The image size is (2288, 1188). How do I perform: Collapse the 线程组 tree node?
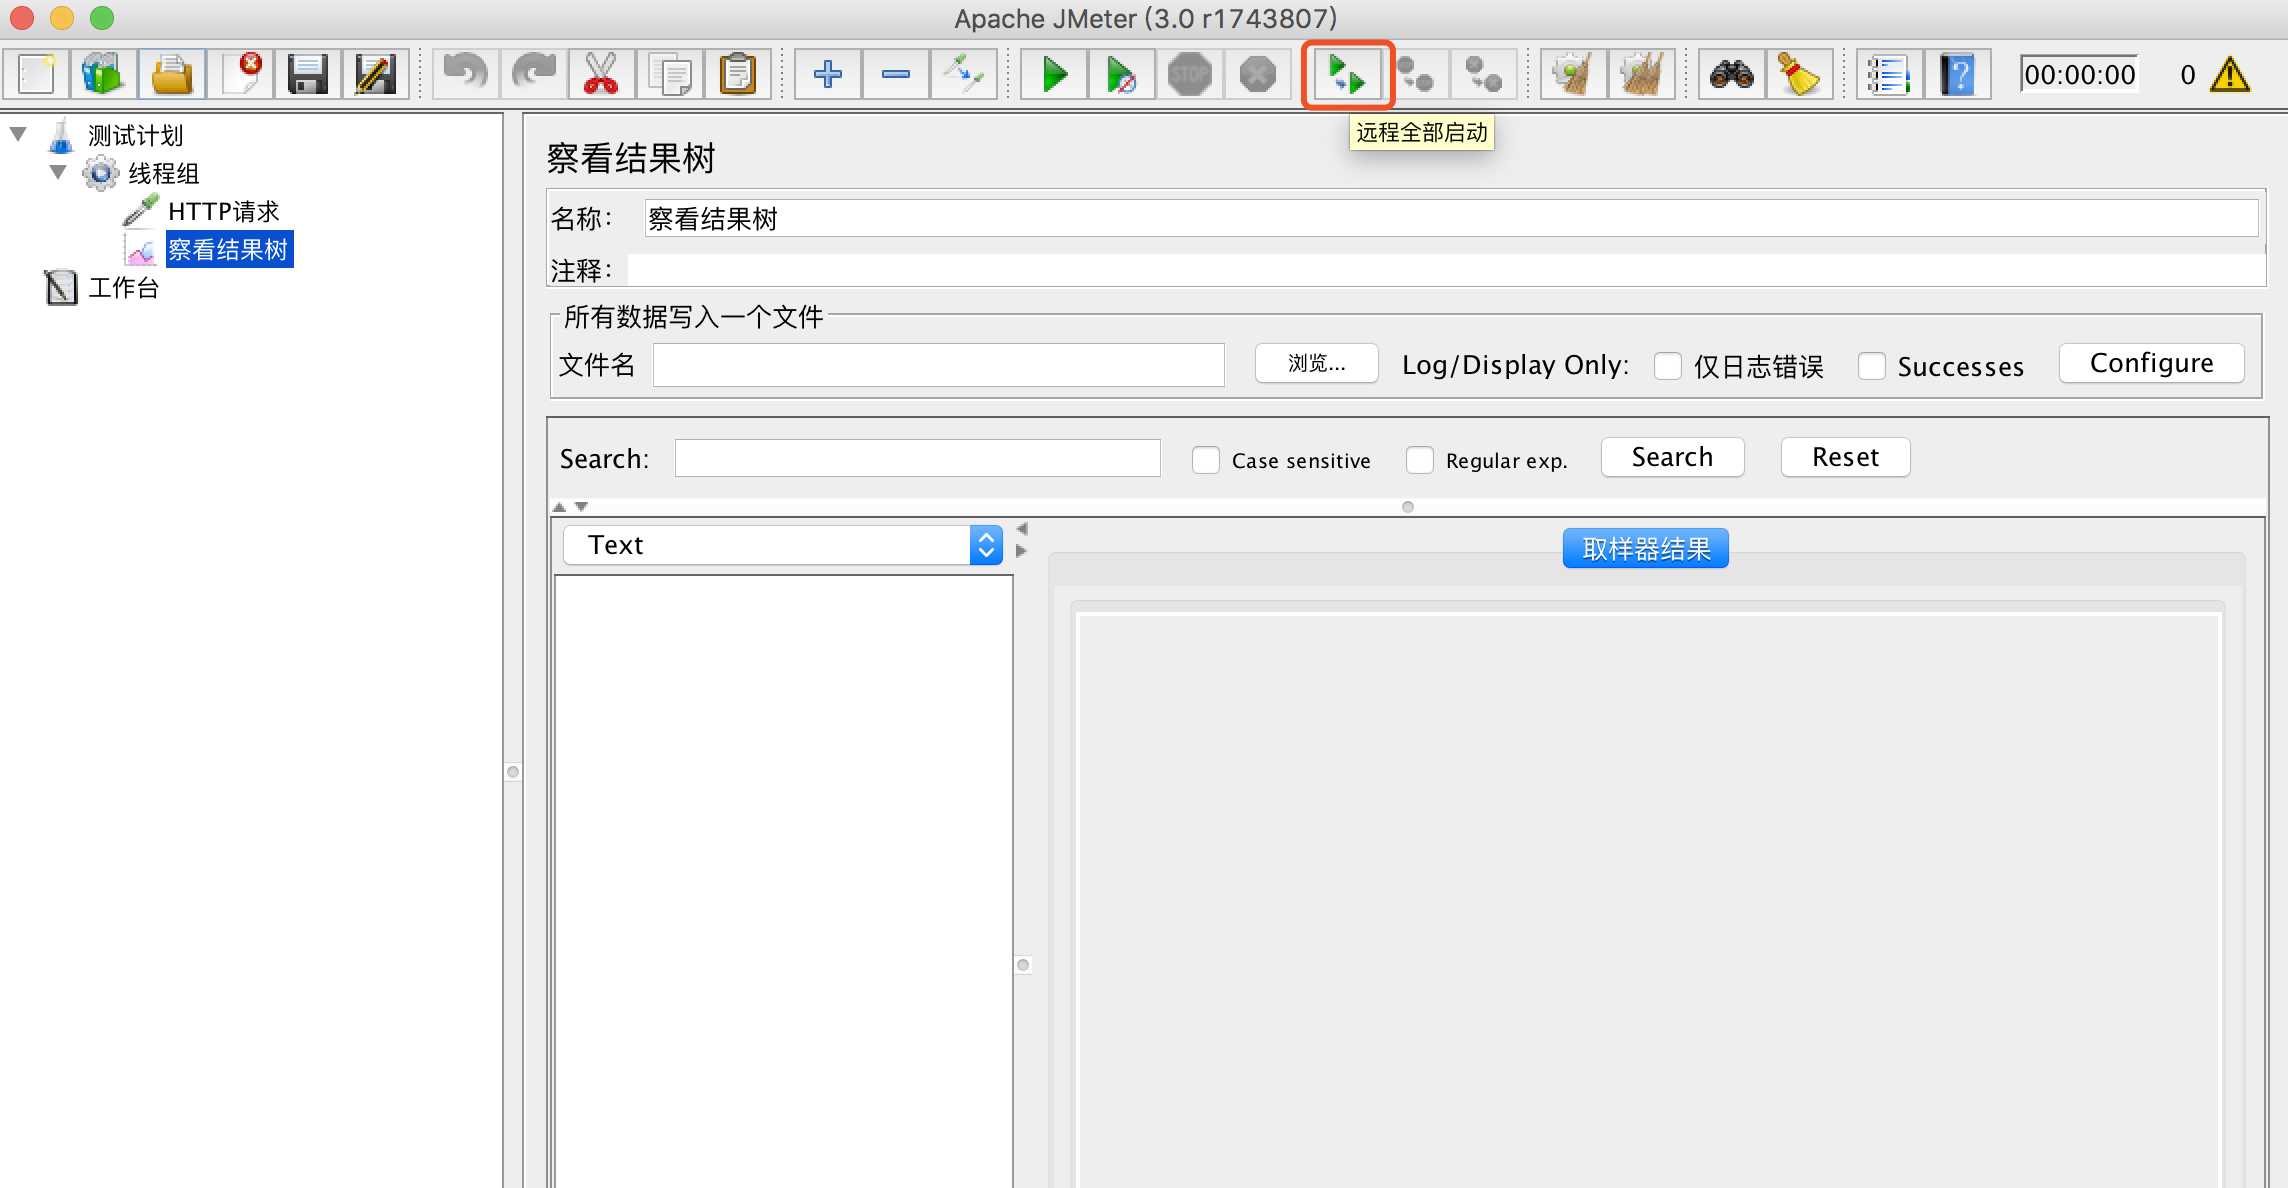58,172
